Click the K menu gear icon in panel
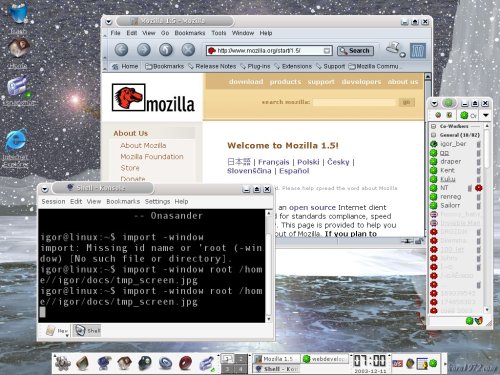500x375 pixels. click(x=62, y=363)
